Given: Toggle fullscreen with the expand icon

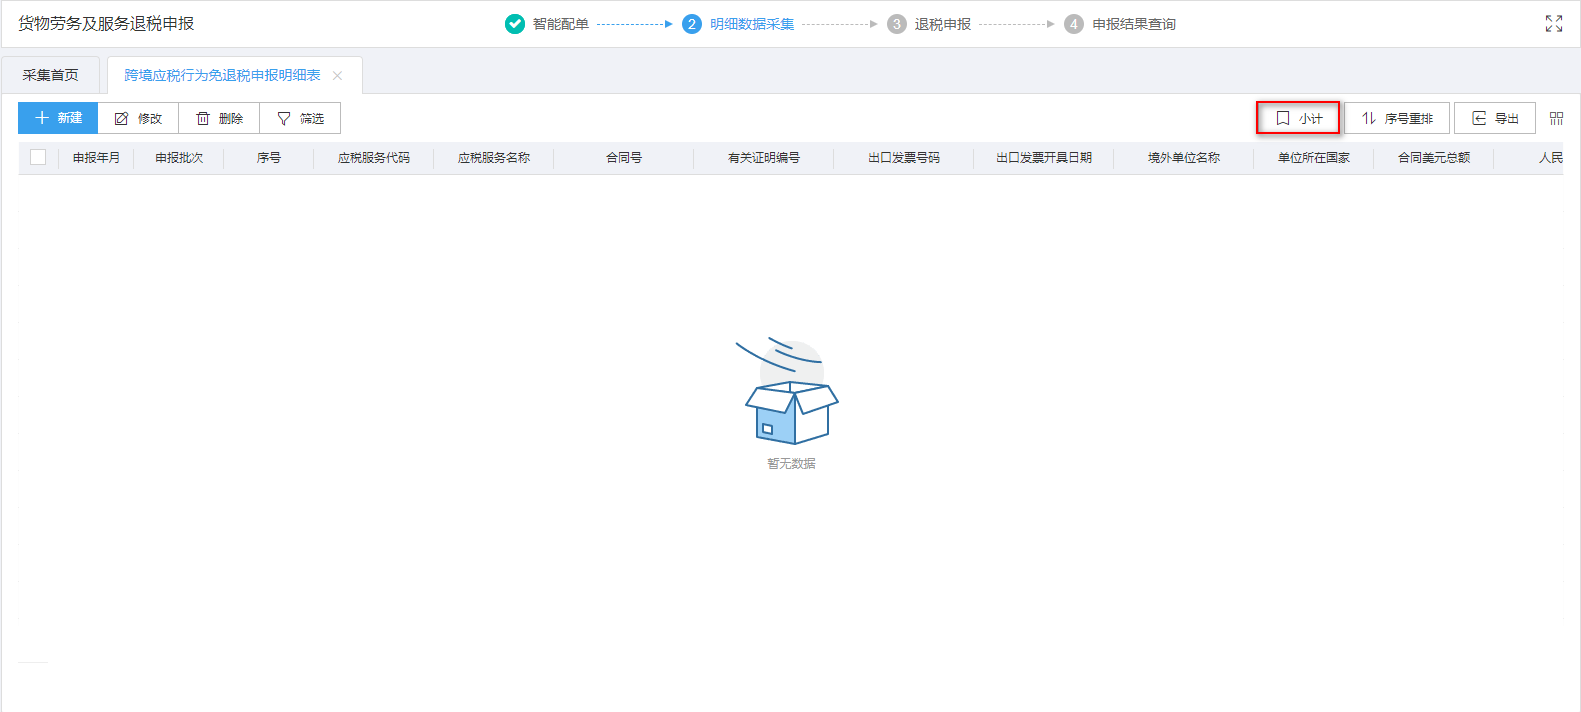Looking at the screenshot, I should 1554,24.
